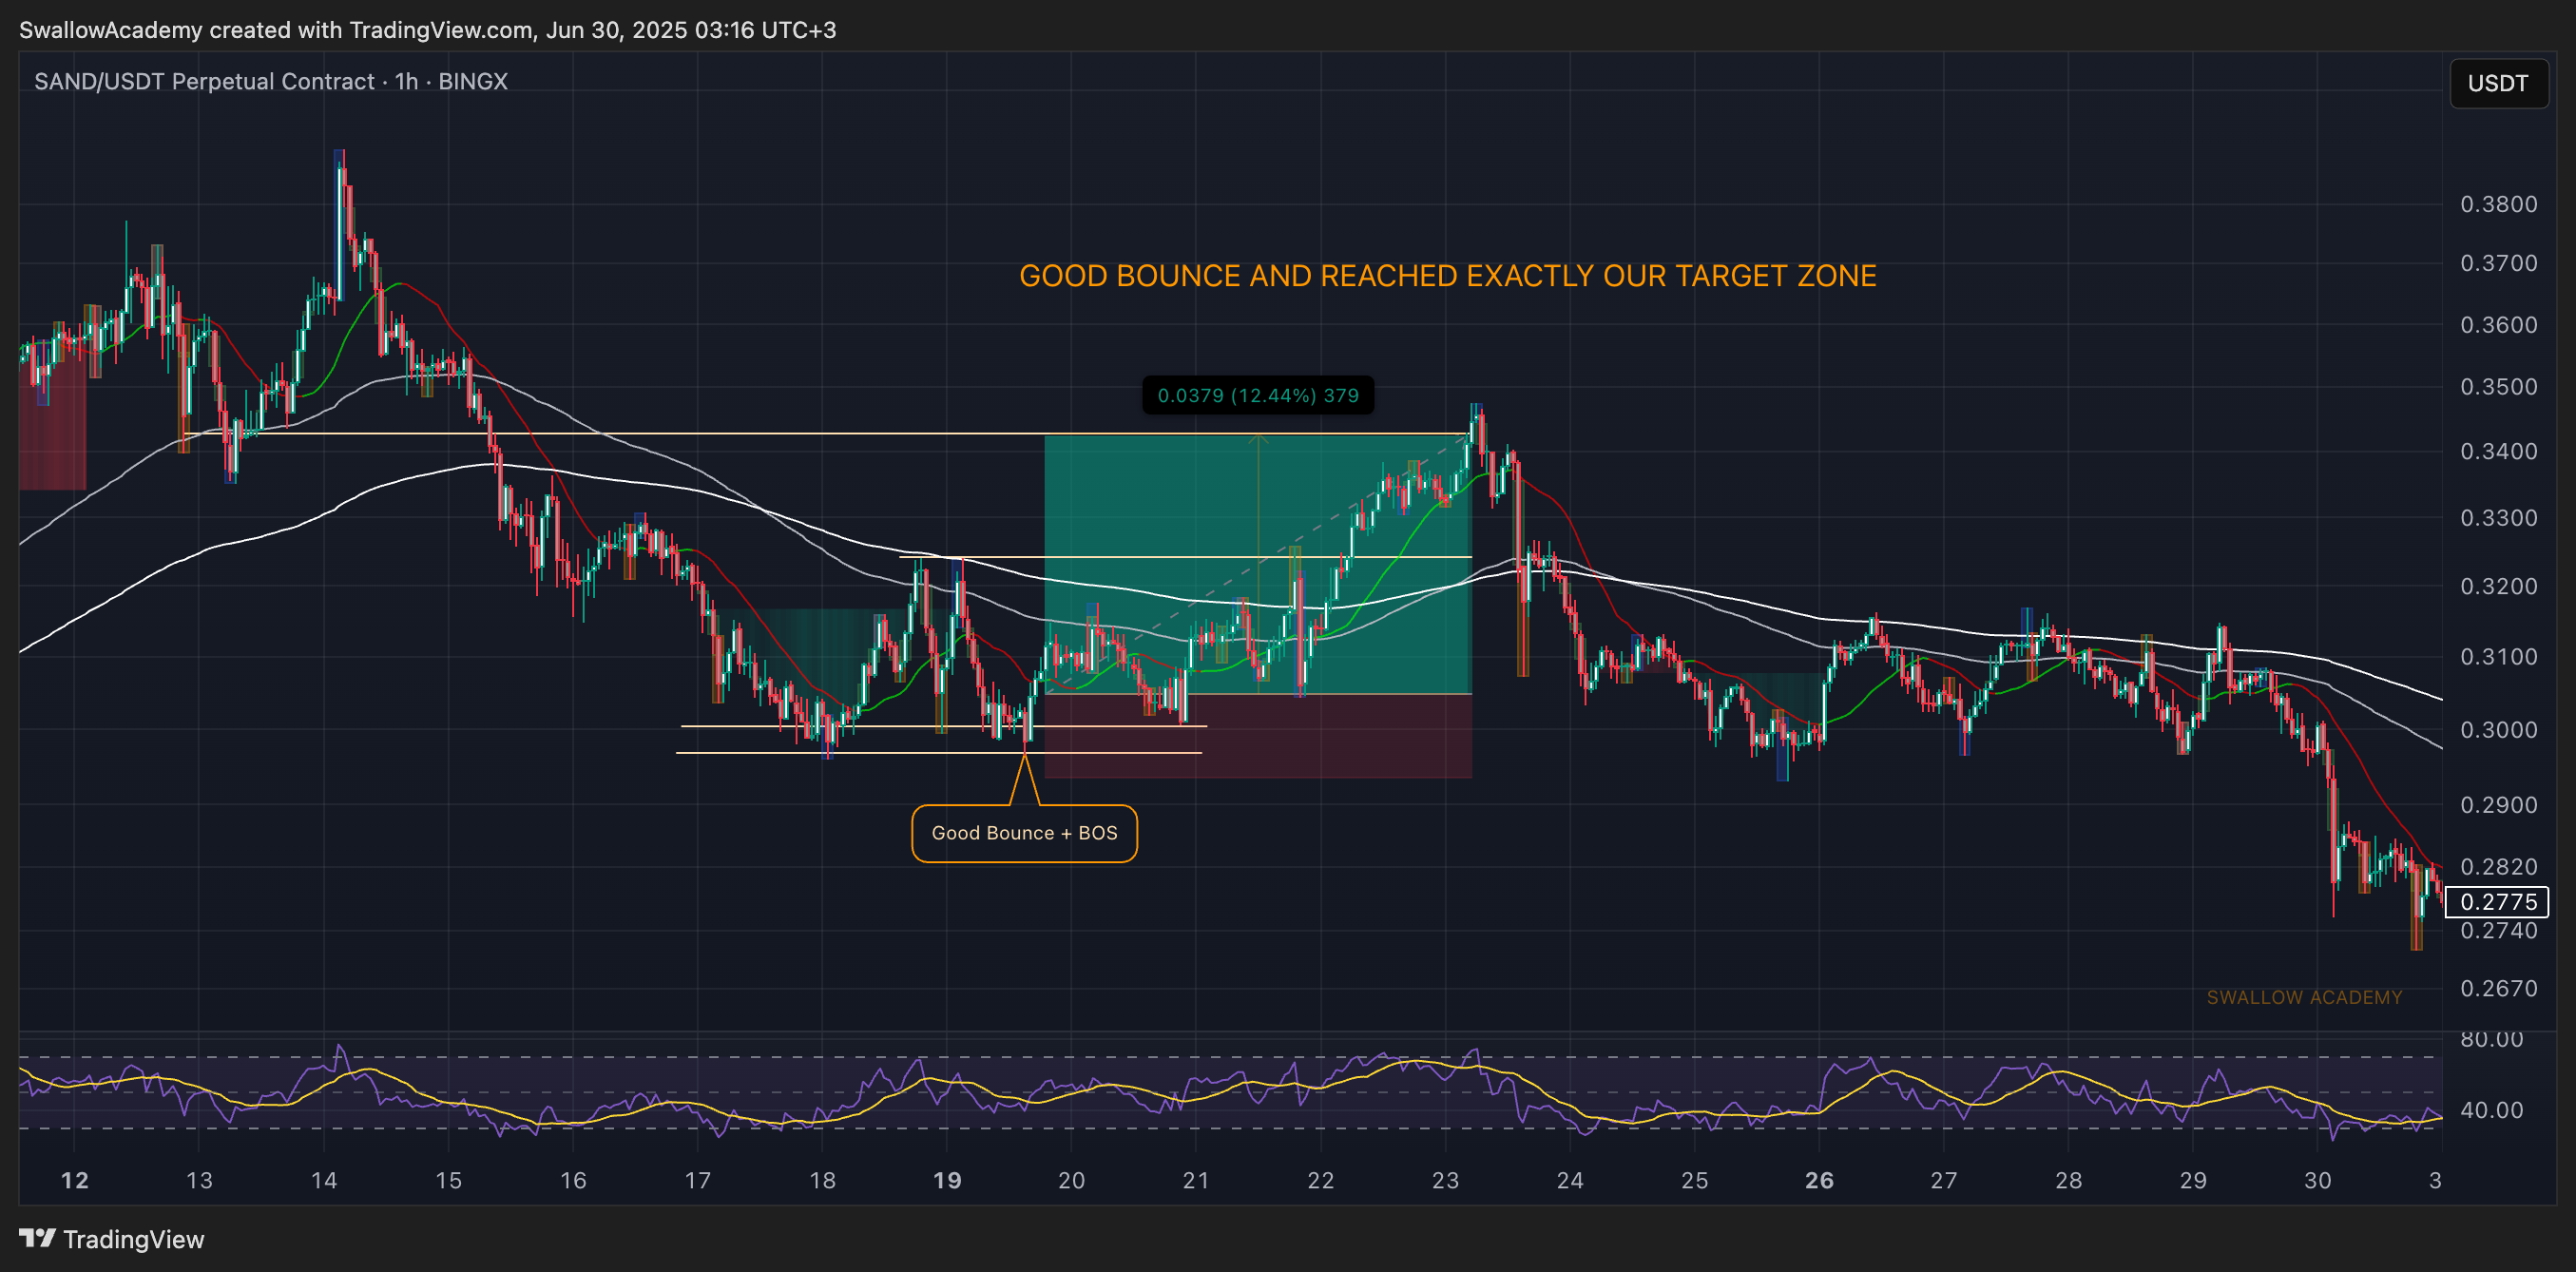The image size is (2576, 1272).
Task: Click the 0.3000 price axis label
Action: click(2498, 730)
